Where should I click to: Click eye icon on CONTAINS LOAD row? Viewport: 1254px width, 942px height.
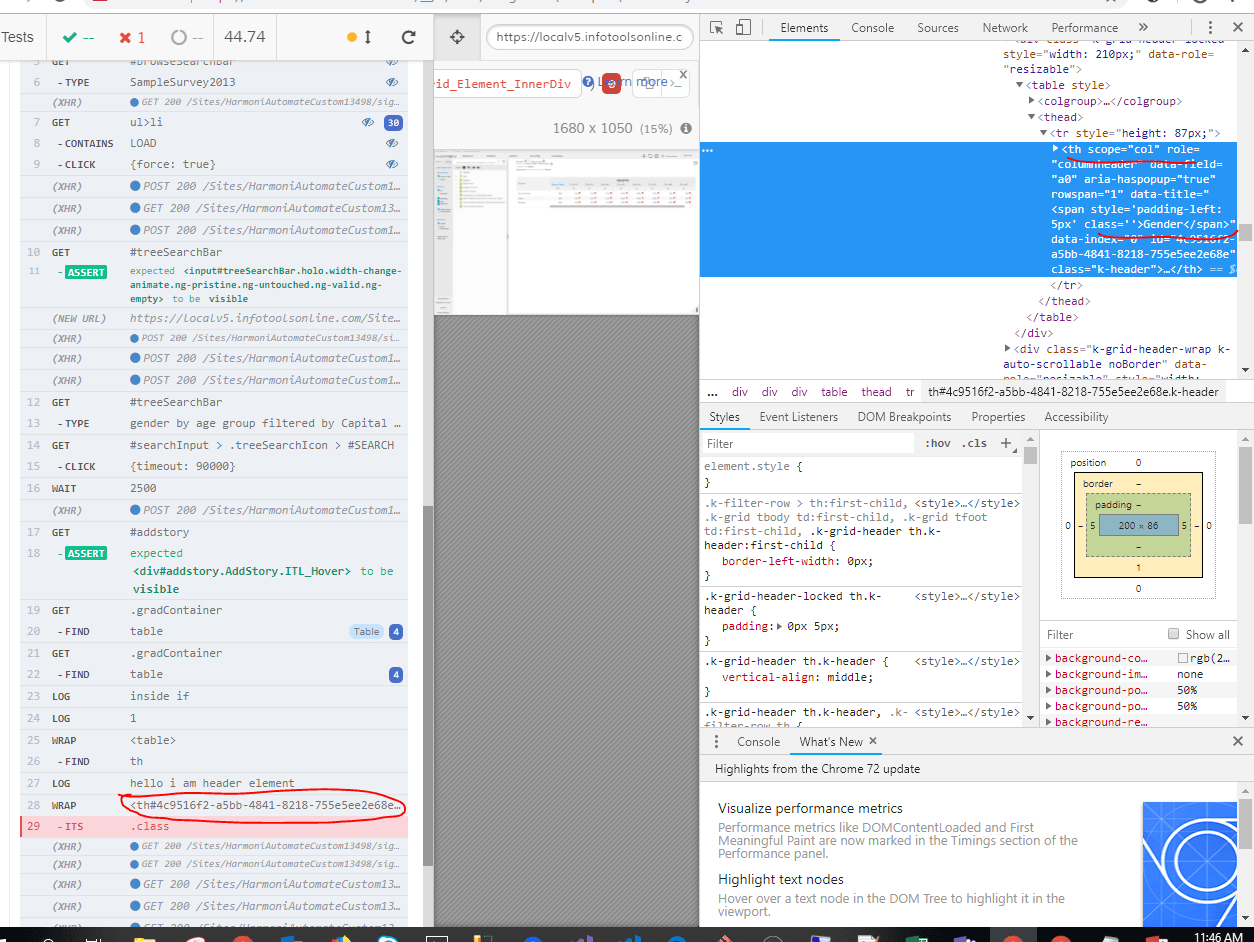[392, 143]
